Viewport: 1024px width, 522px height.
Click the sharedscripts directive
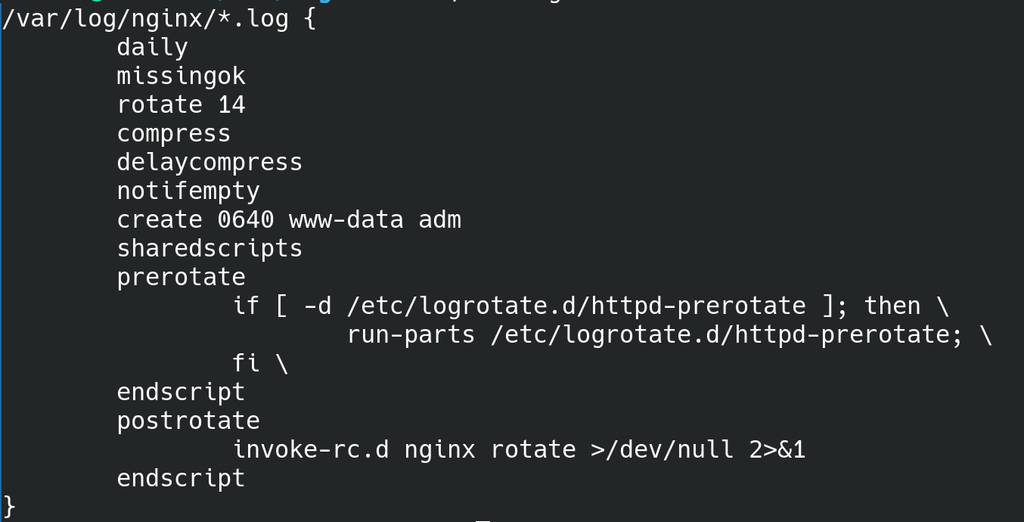tap(210, 248)
